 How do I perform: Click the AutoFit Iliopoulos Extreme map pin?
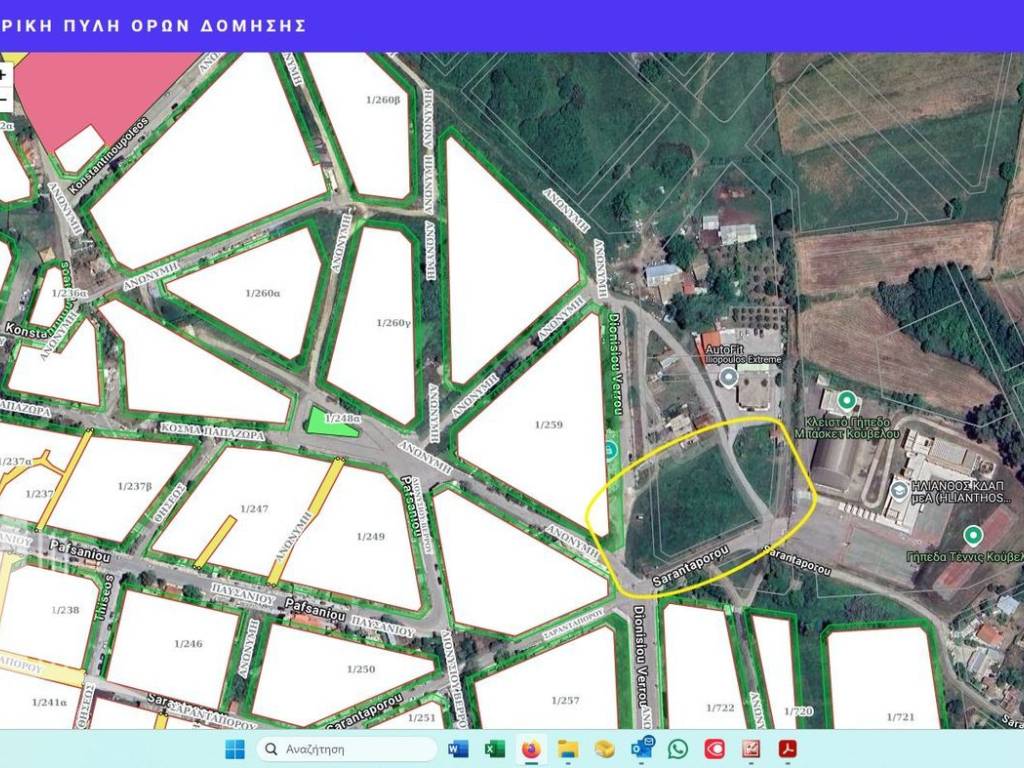click(x=729, y=377)
